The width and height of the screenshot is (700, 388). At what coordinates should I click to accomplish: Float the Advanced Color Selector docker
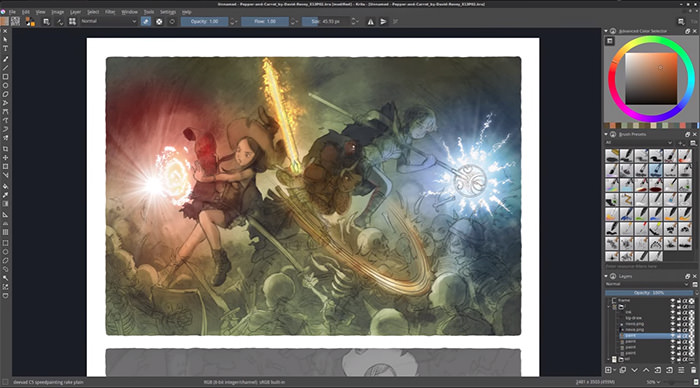688,31
